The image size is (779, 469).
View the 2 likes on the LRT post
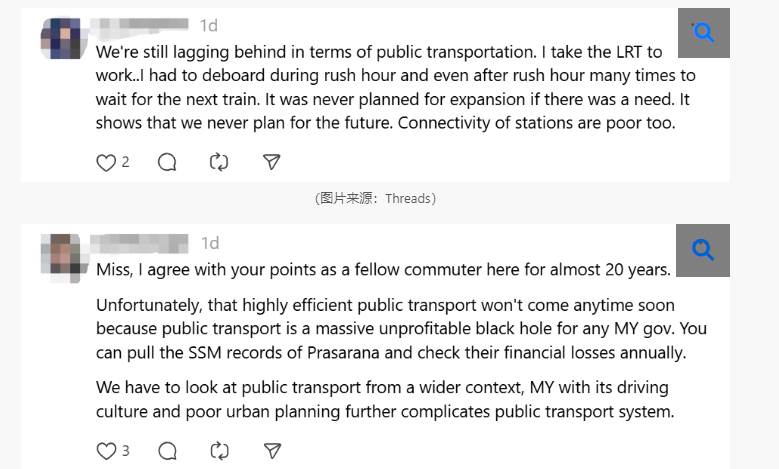click(x=125, y=162)
